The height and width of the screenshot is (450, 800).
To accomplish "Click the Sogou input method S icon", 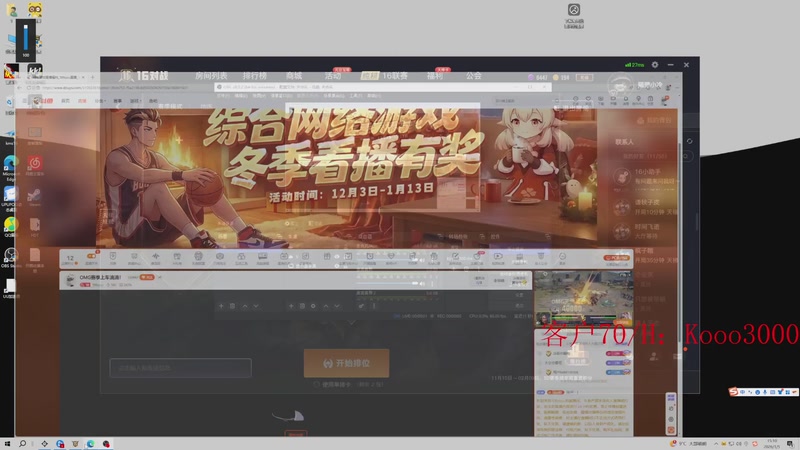I will coord(733,391).
